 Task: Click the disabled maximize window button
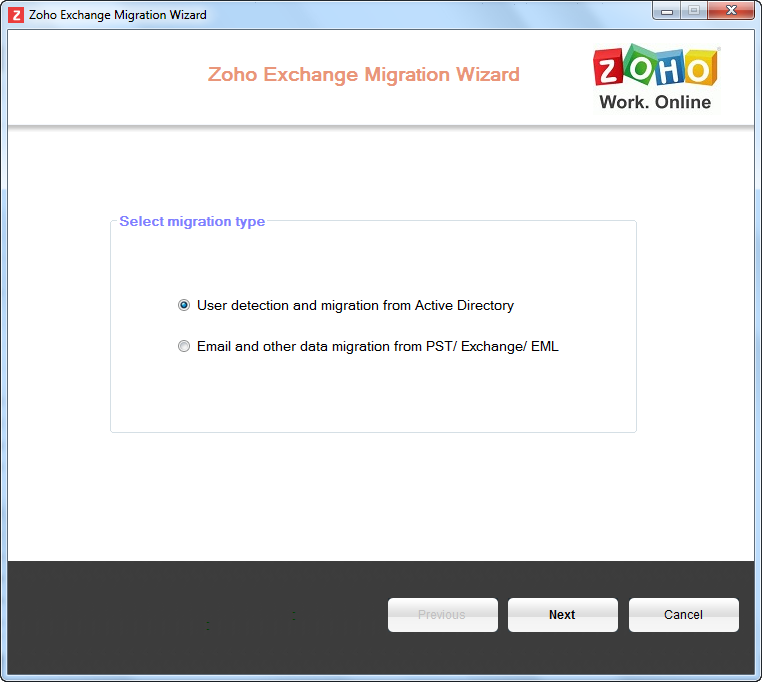tap(694, 11)
